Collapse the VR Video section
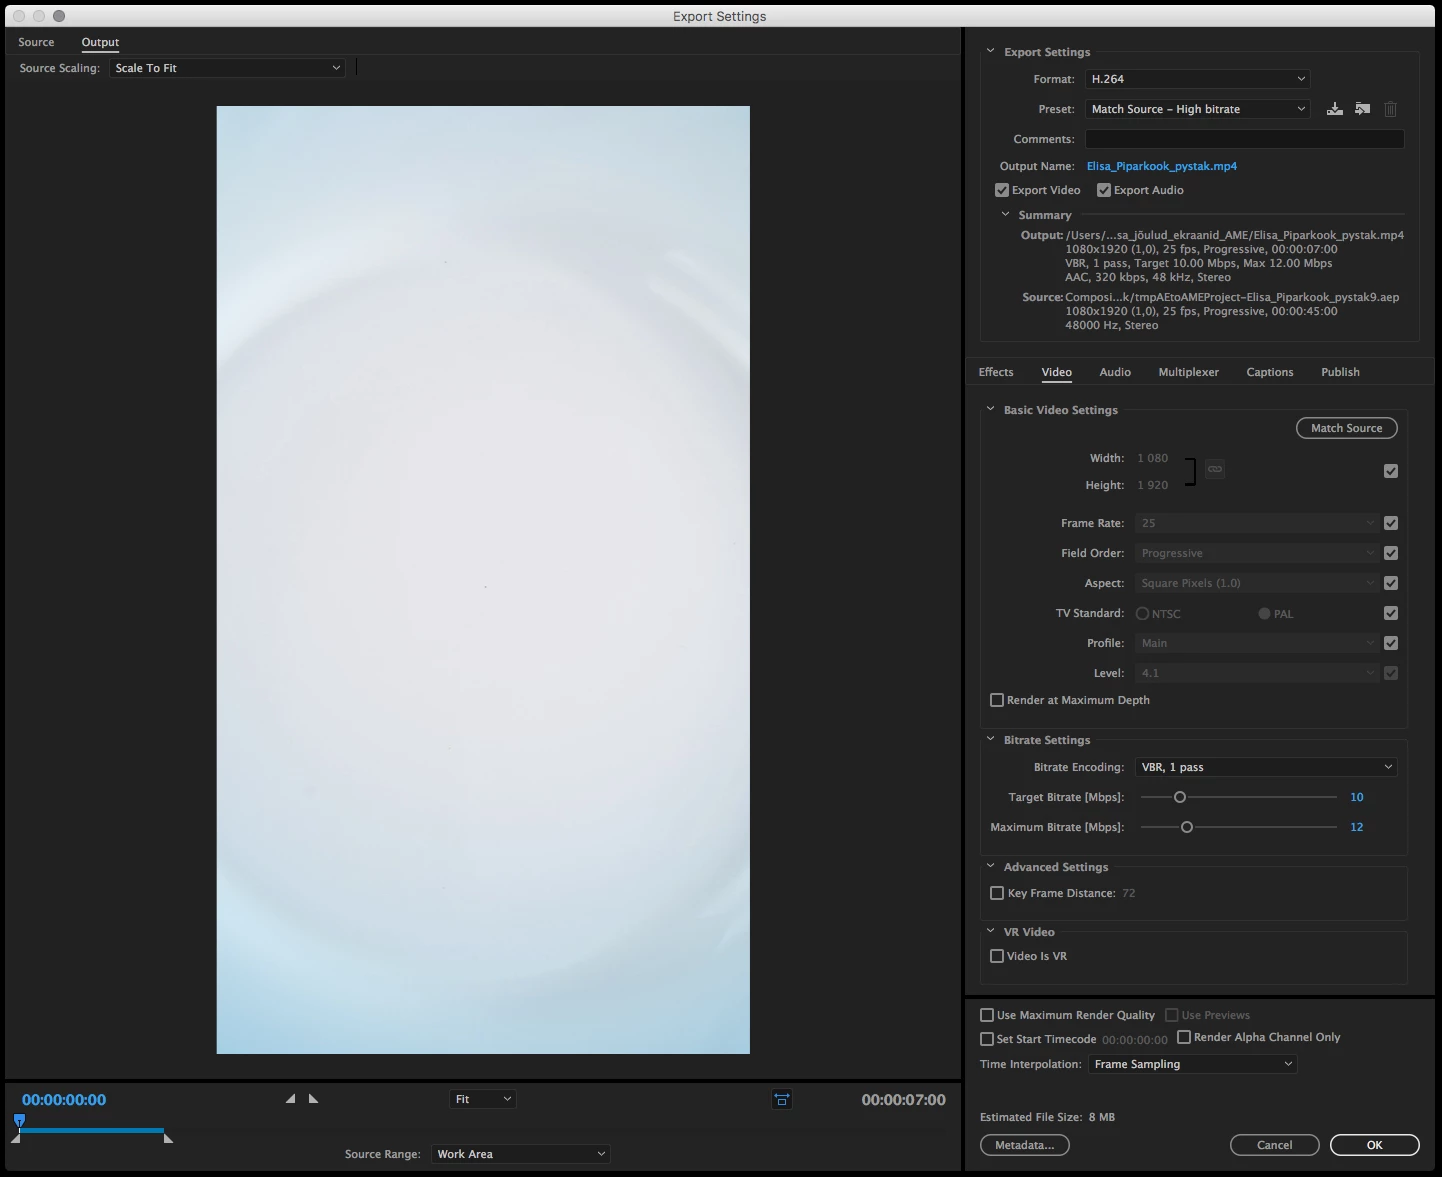The image size is (1442, 1177). [x=991, y=931]
